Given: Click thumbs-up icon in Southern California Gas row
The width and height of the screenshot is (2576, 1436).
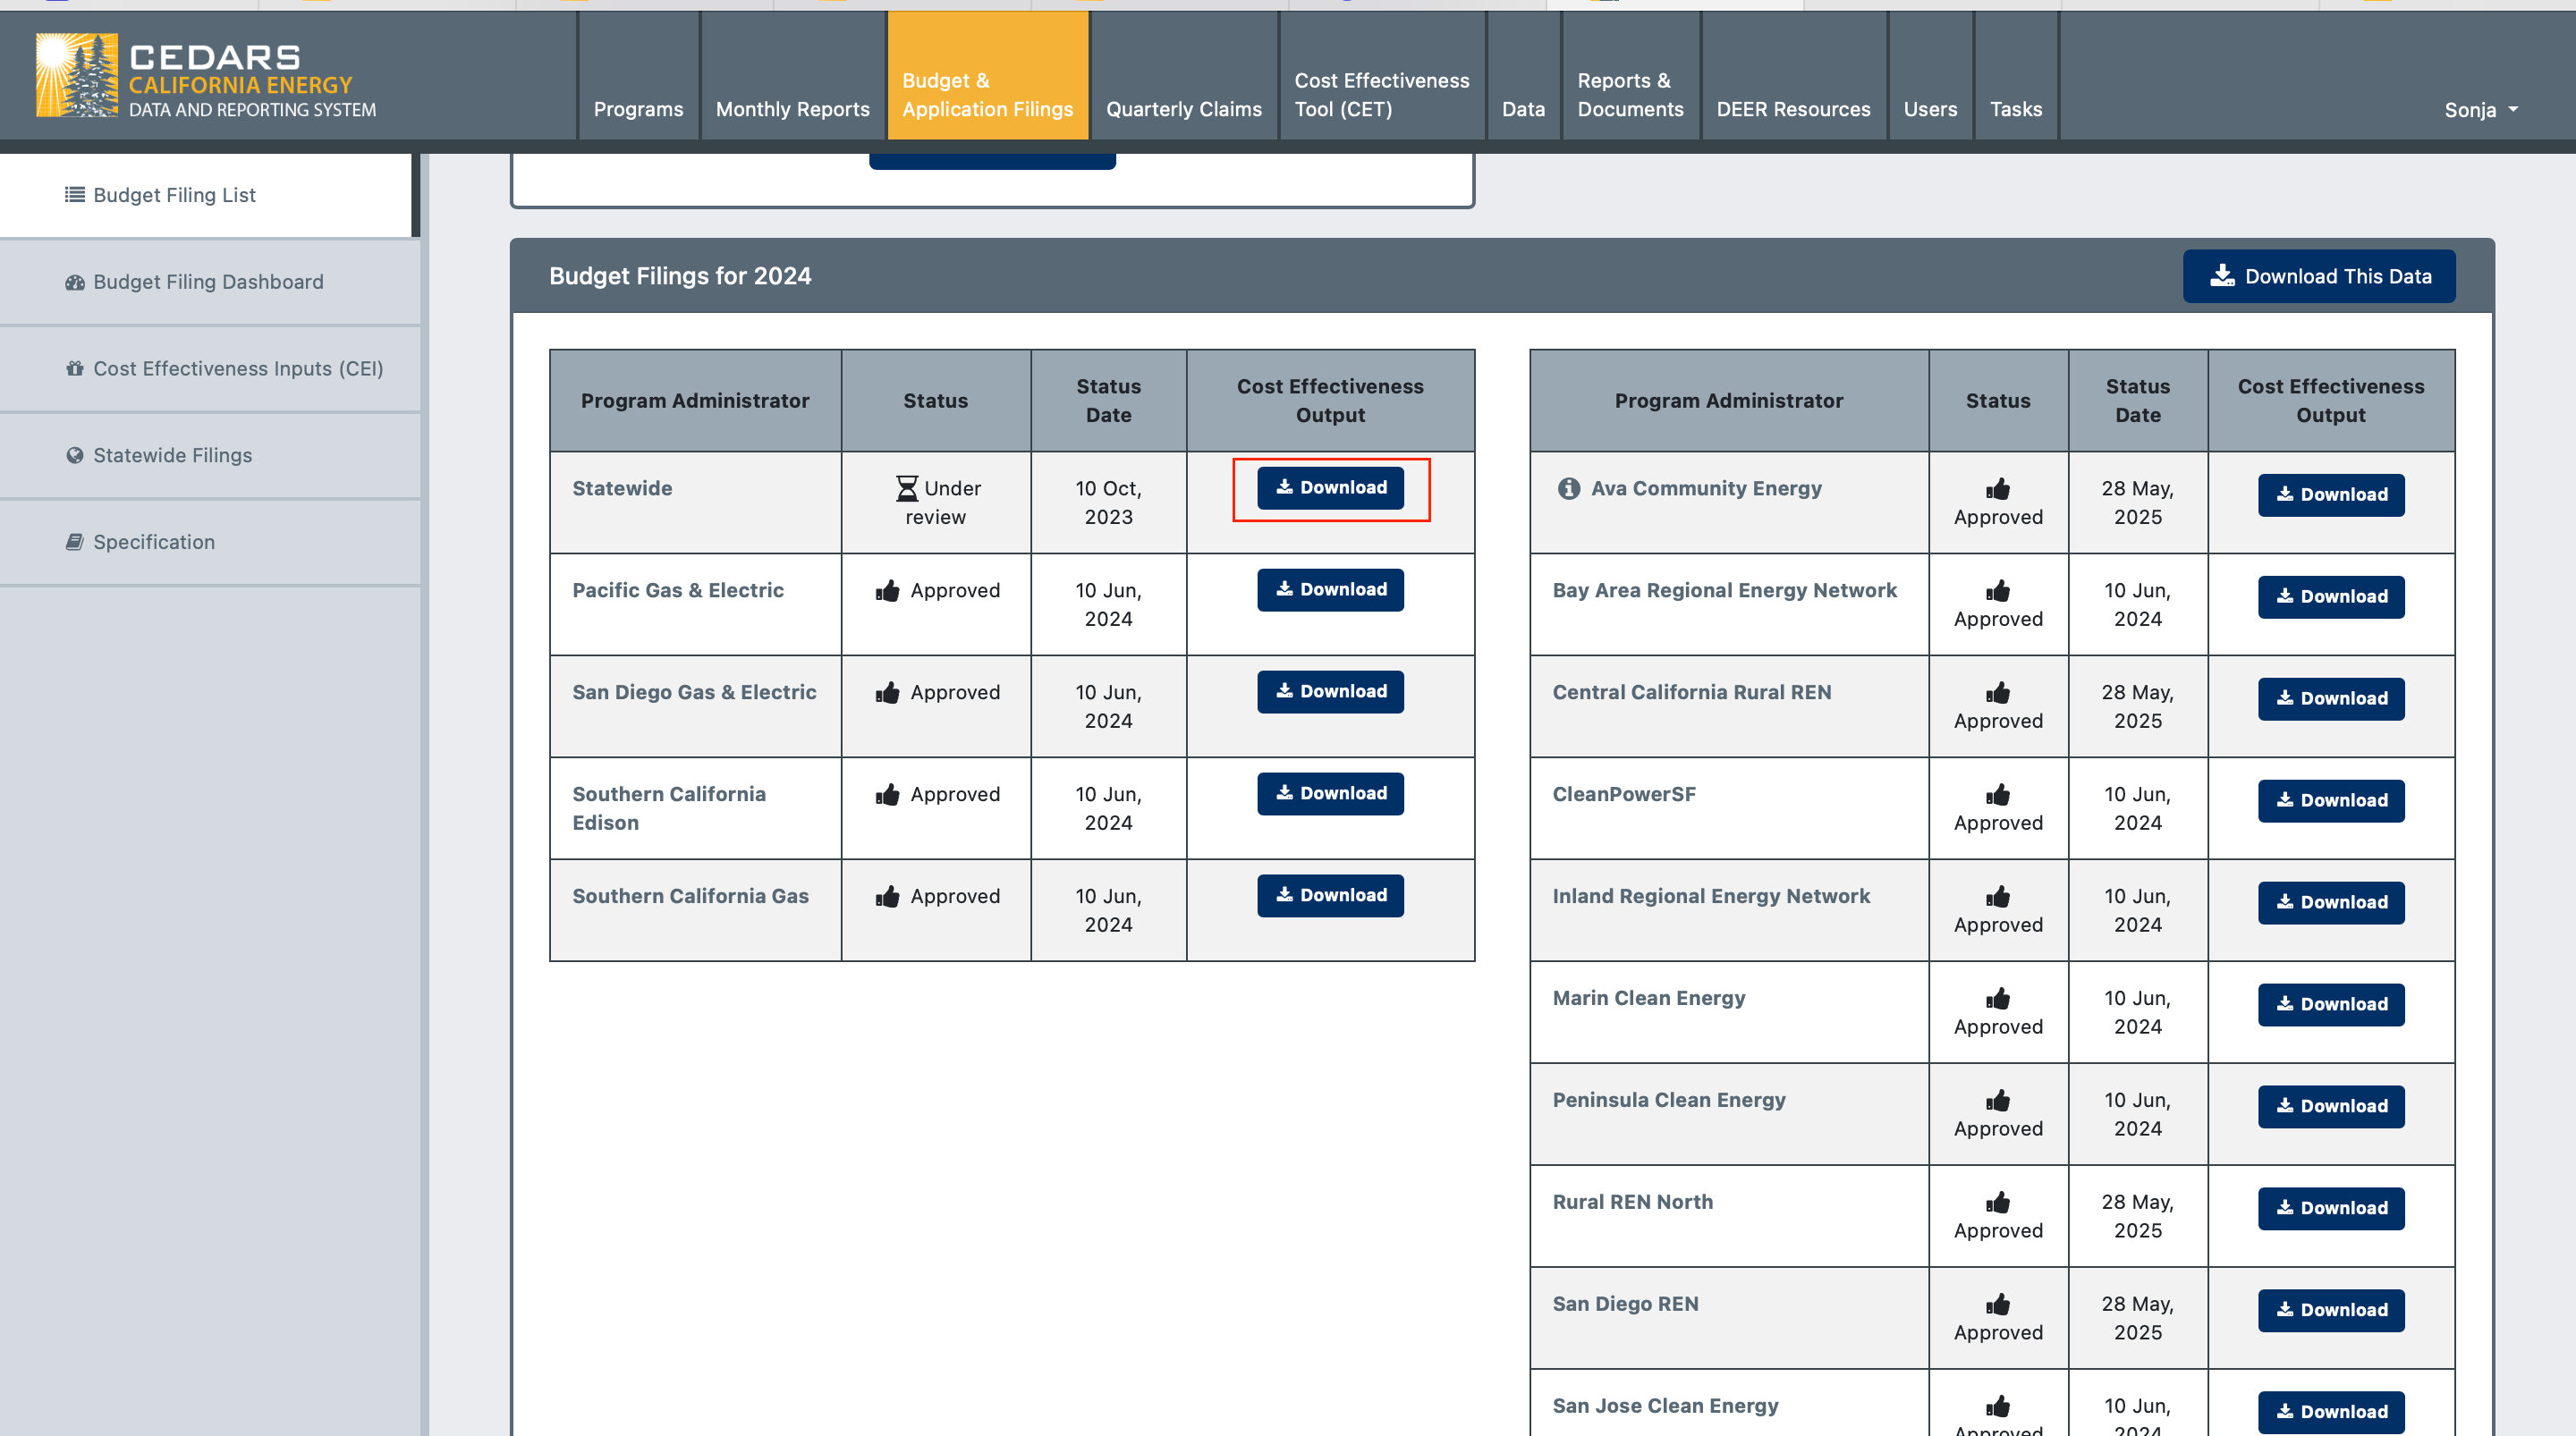Looking at the screenshot, I should (x=887, y=896).
